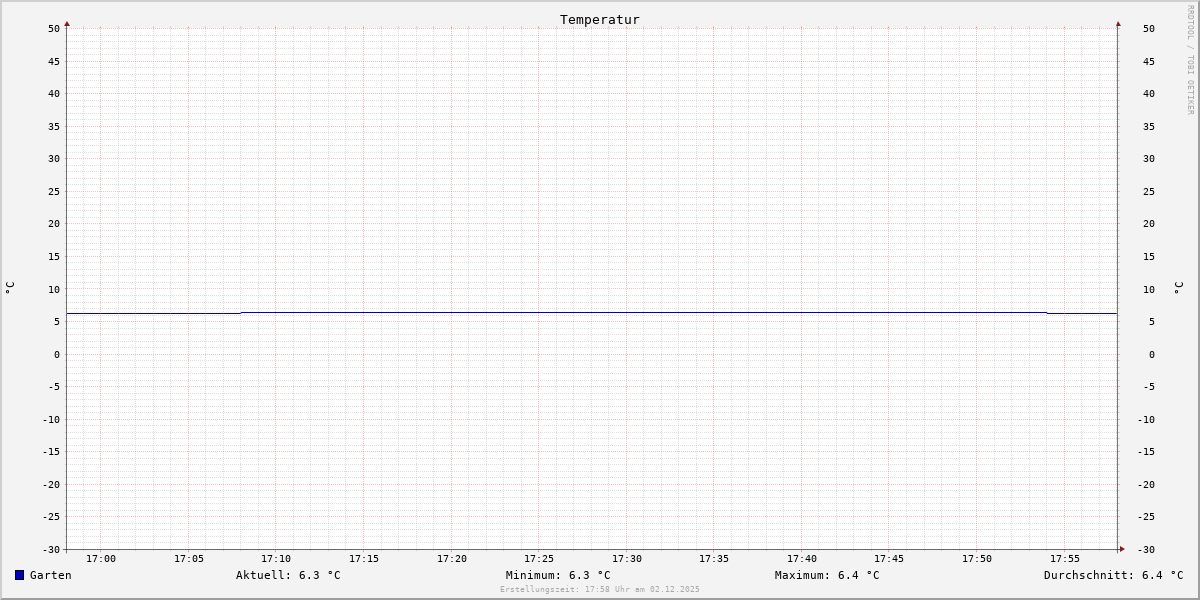Click the Erstellungszeit timestamp footer text
Viewport: 1200px width, 600px height.
click(600, 590)
